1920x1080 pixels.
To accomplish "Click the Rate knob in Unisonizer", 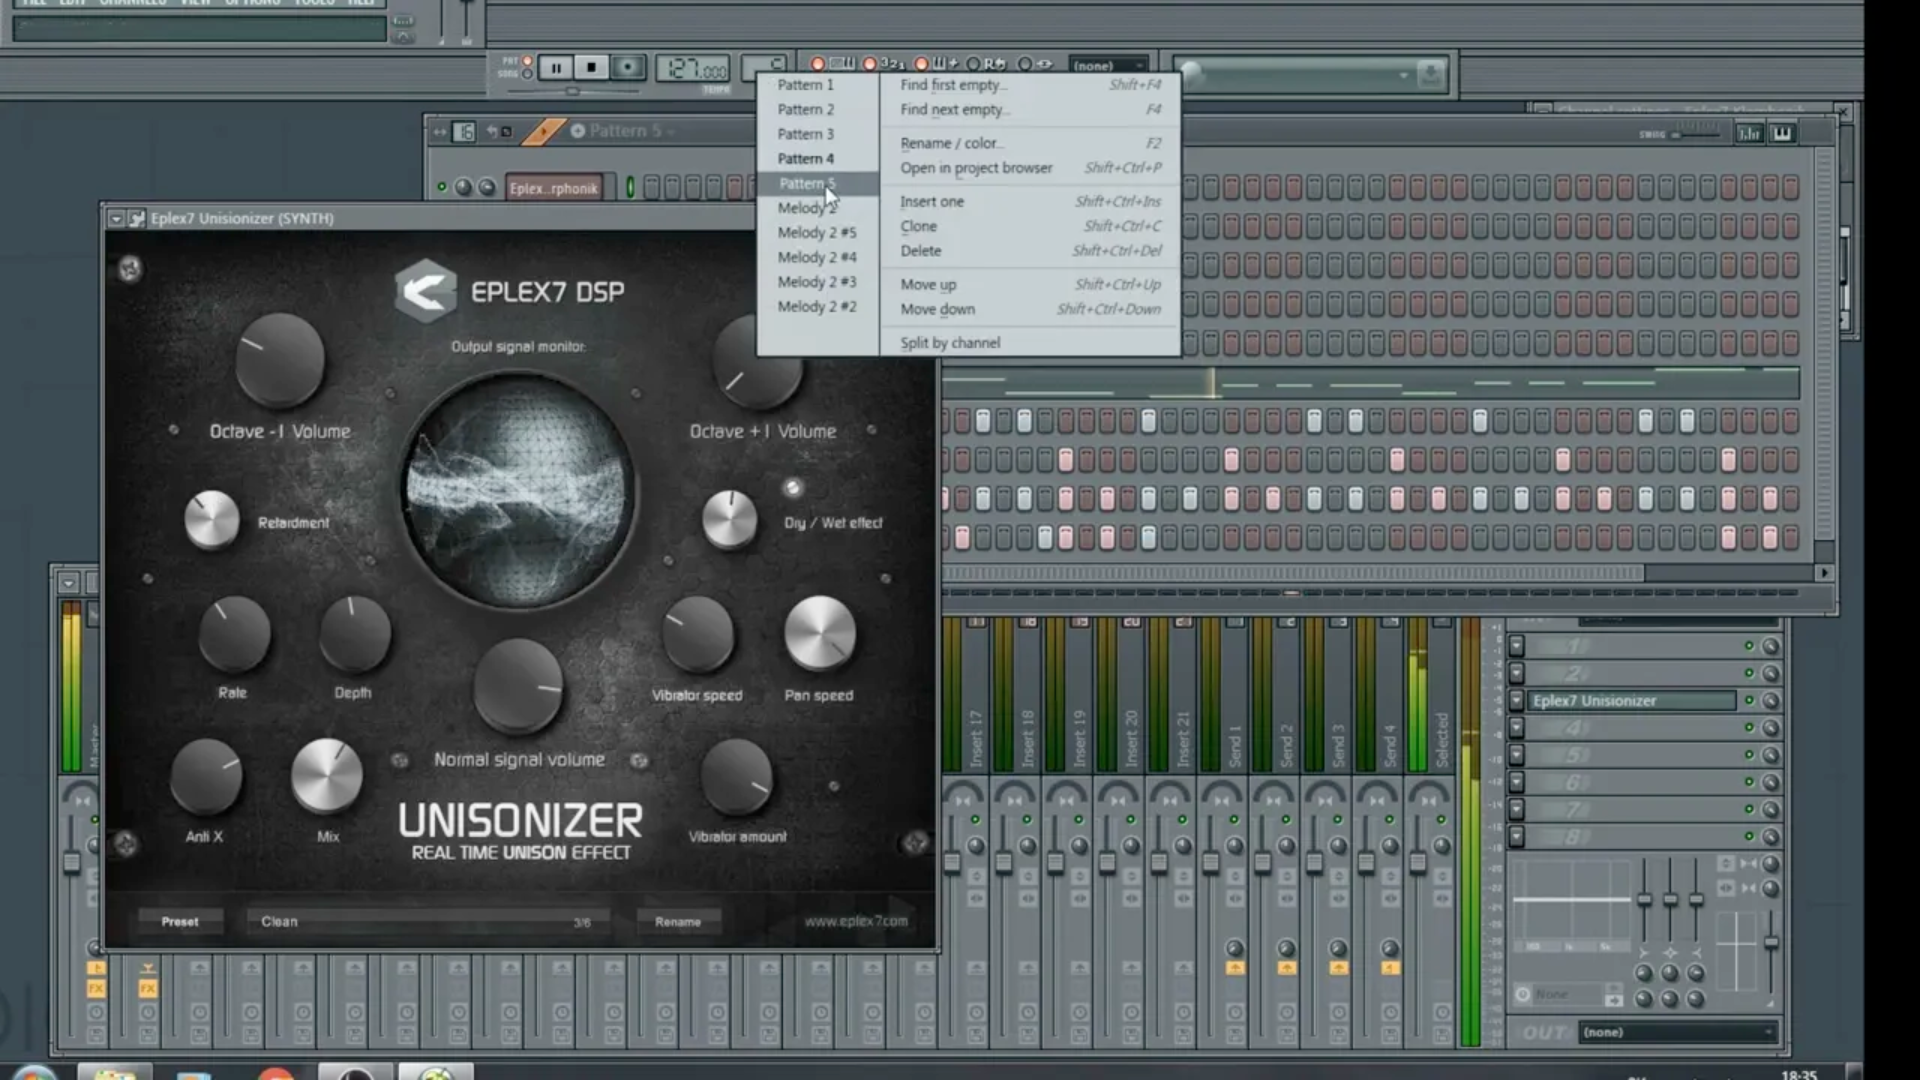I will [x=234, y=635].
